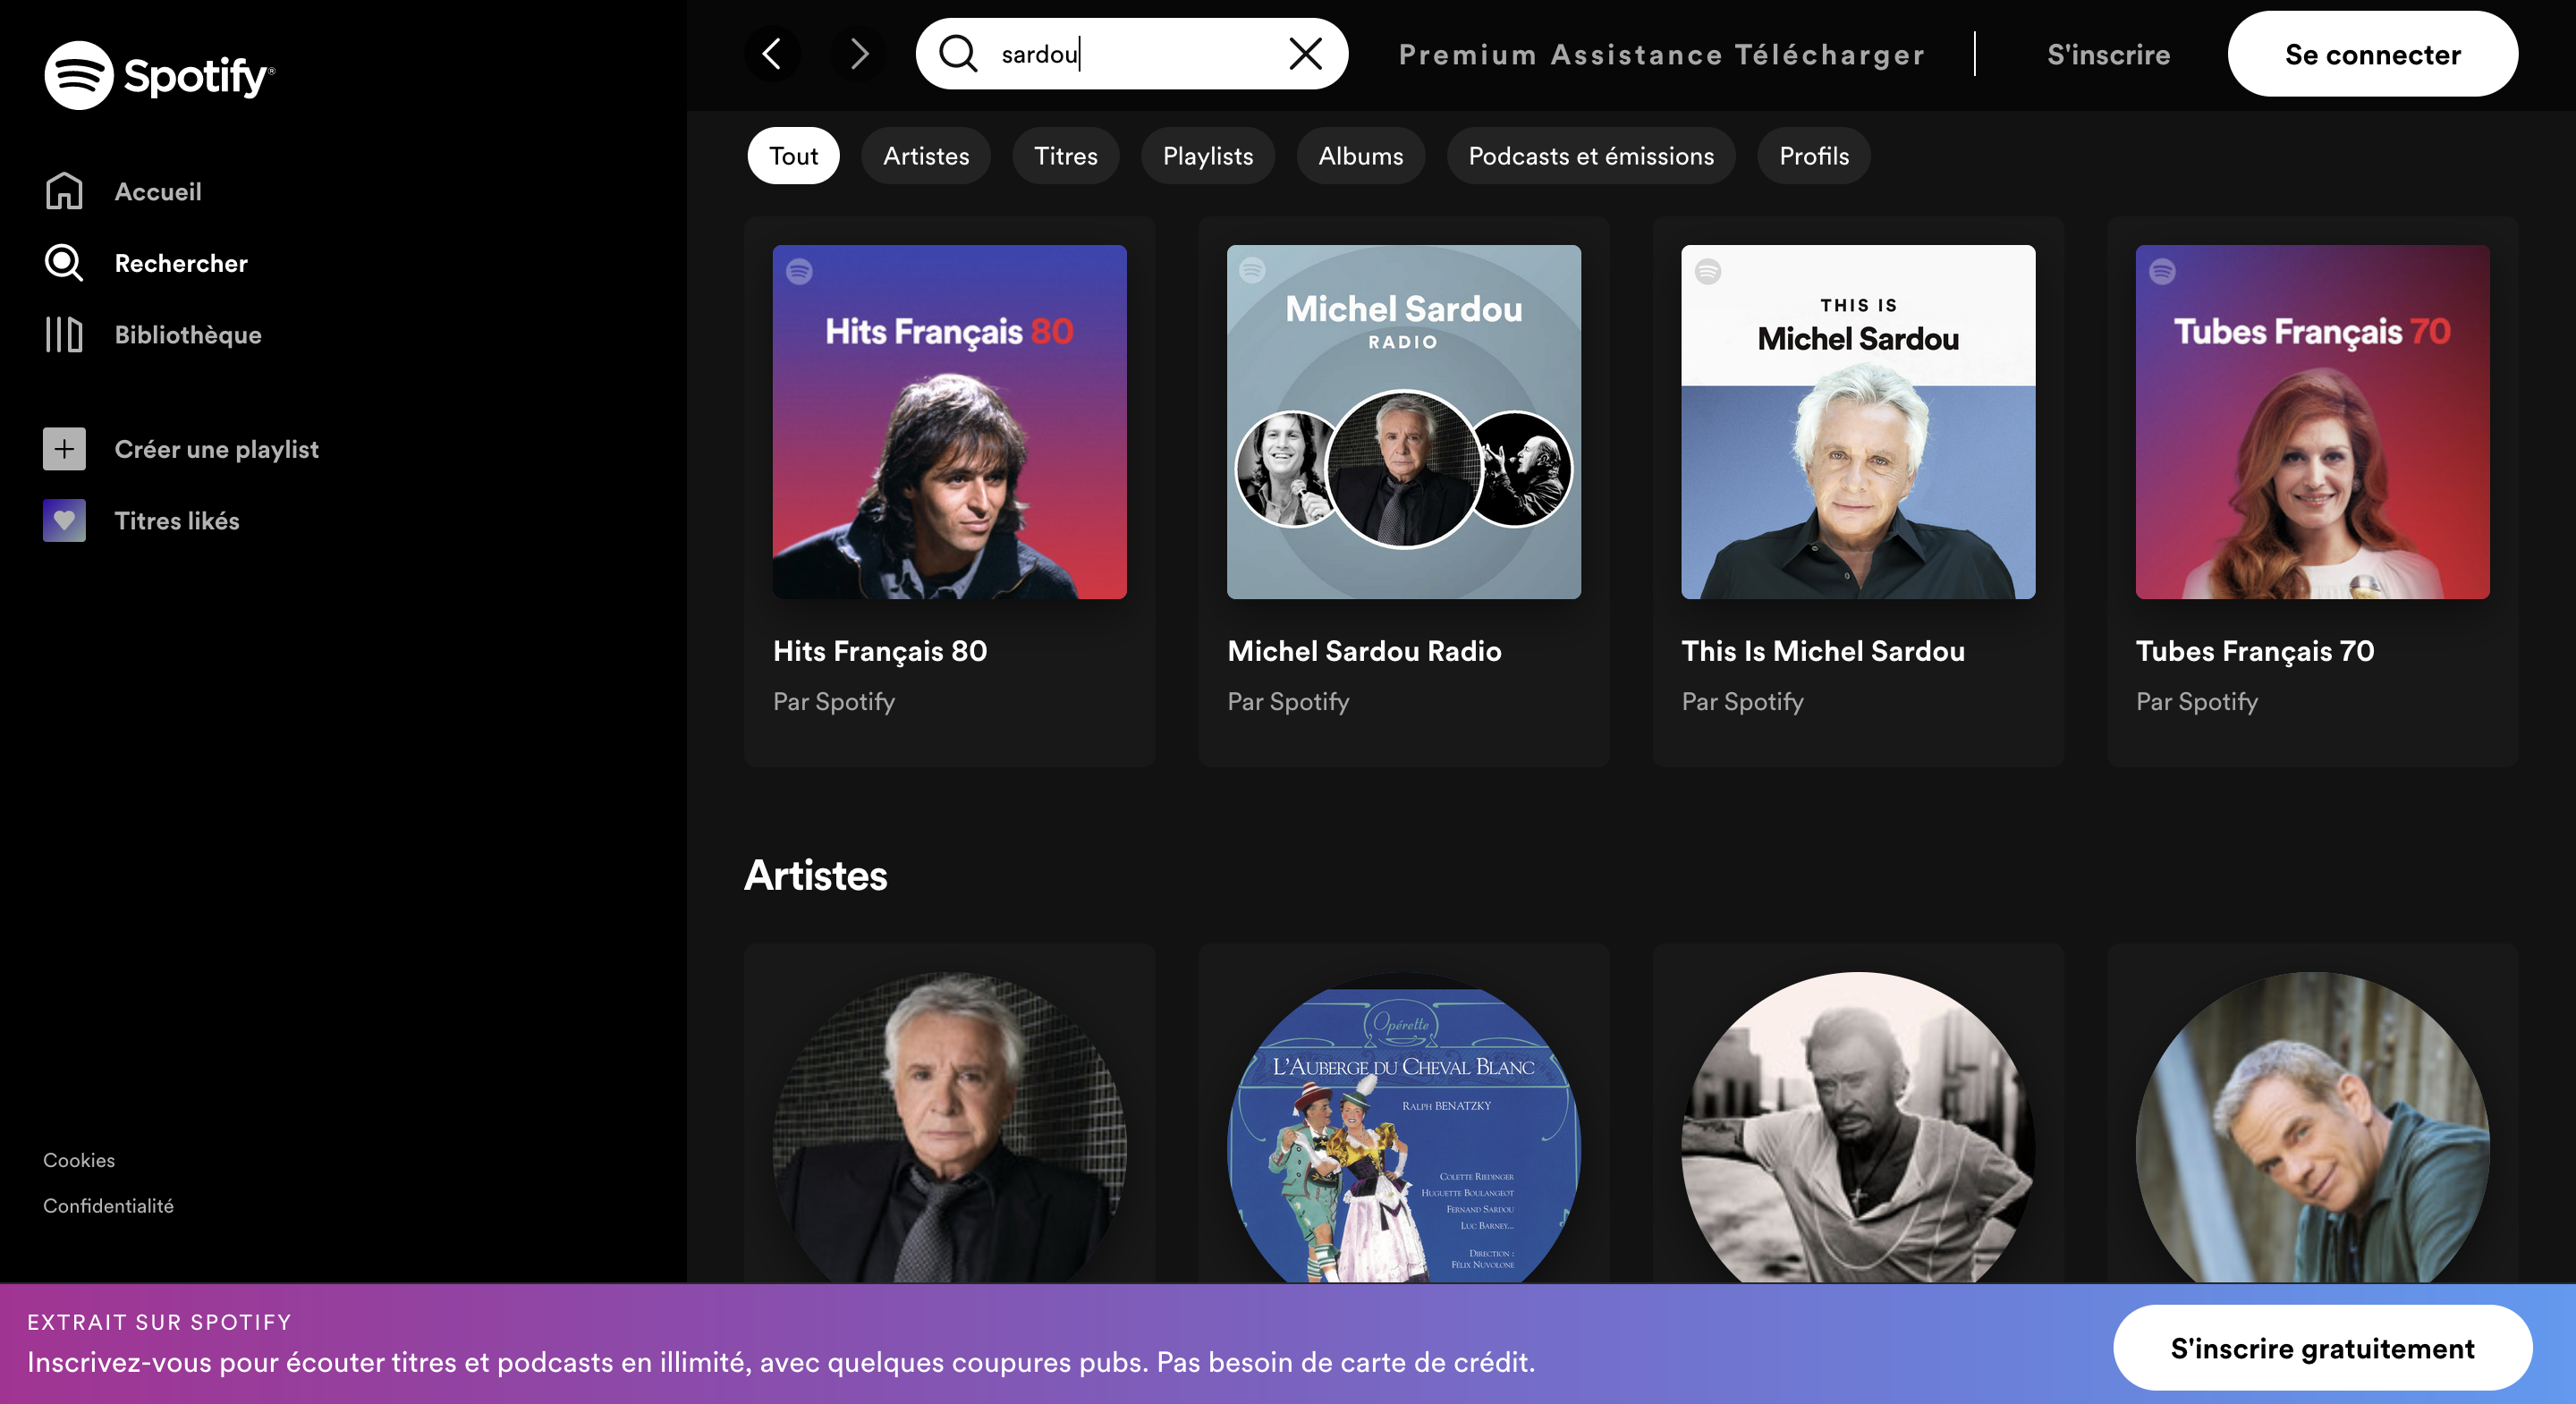Open the This Is Michel Sardou playlist cover
The width and height of the screenshot is (2576, 1404).
click(x=1857, y=422)
